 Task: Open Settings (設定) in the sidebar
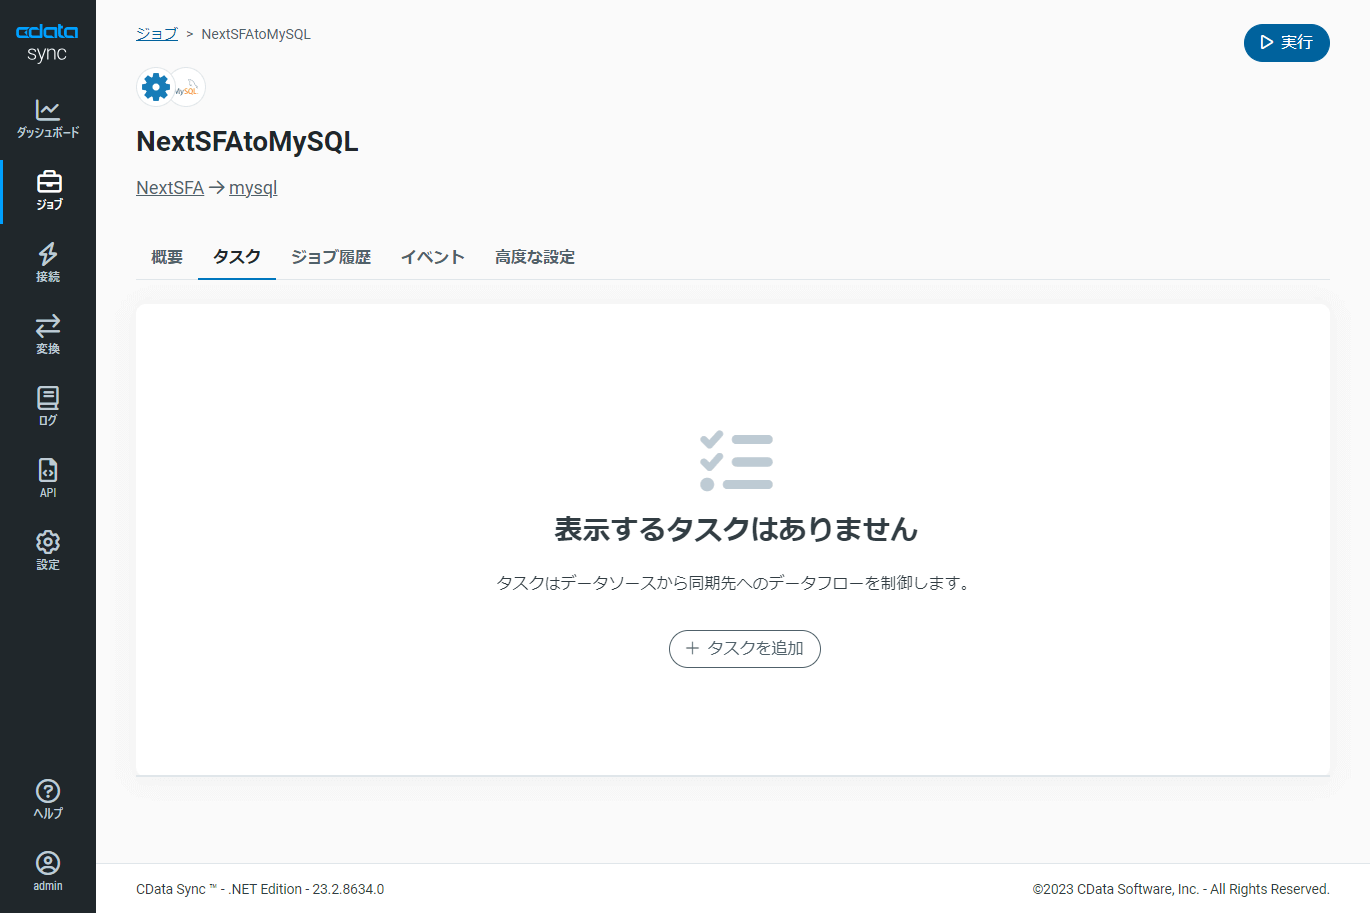click(48, 550)
